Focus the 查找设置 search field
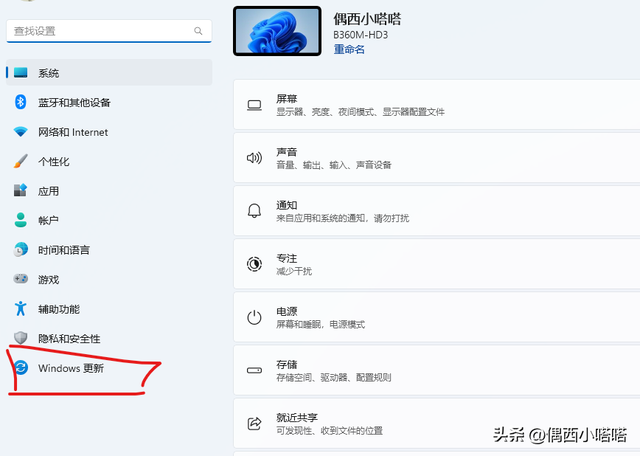 pos(109,31)
